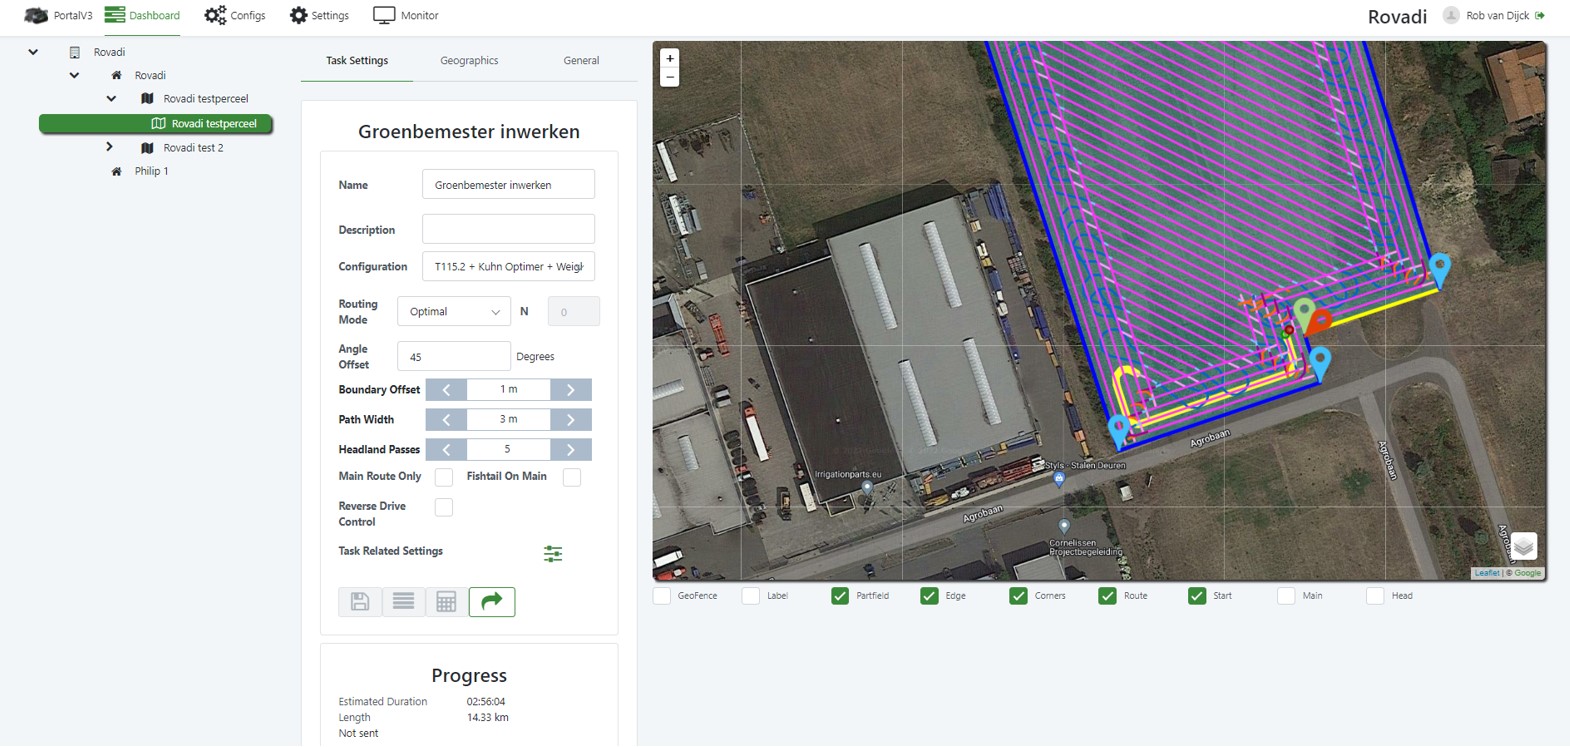This screenshot has width=1570, height=747.
Task: Enable the Reverse Drive Control checkbox
Action: click(x=444, y=507)
